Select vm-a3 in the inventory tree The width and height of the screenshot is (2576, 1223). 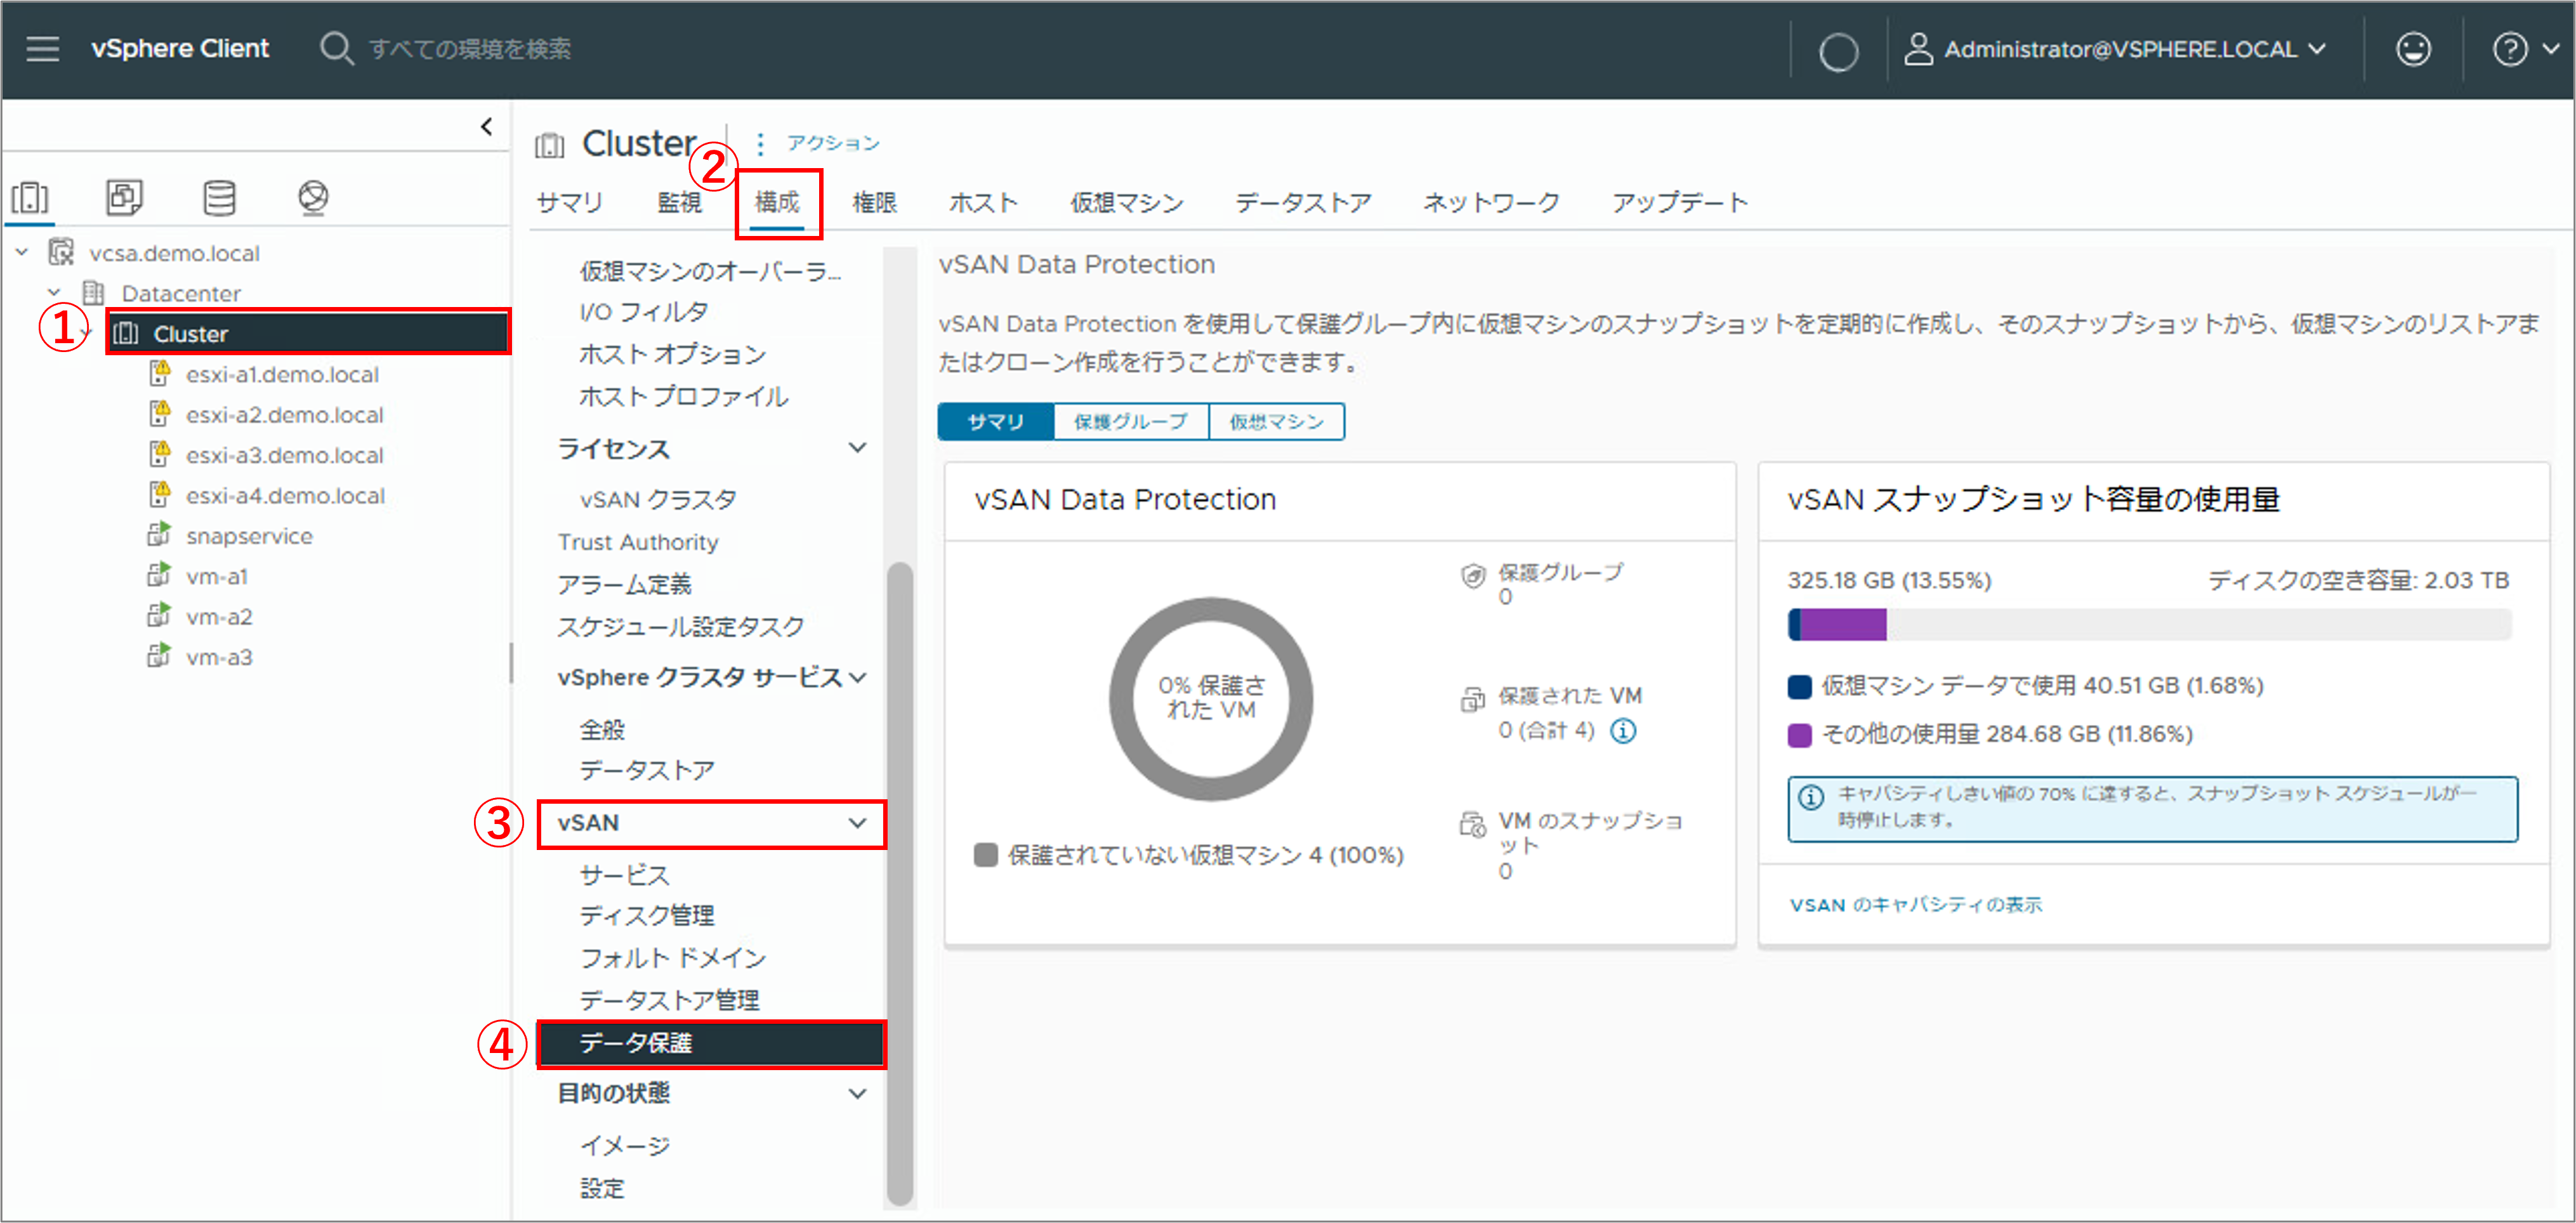pos(219,657)
